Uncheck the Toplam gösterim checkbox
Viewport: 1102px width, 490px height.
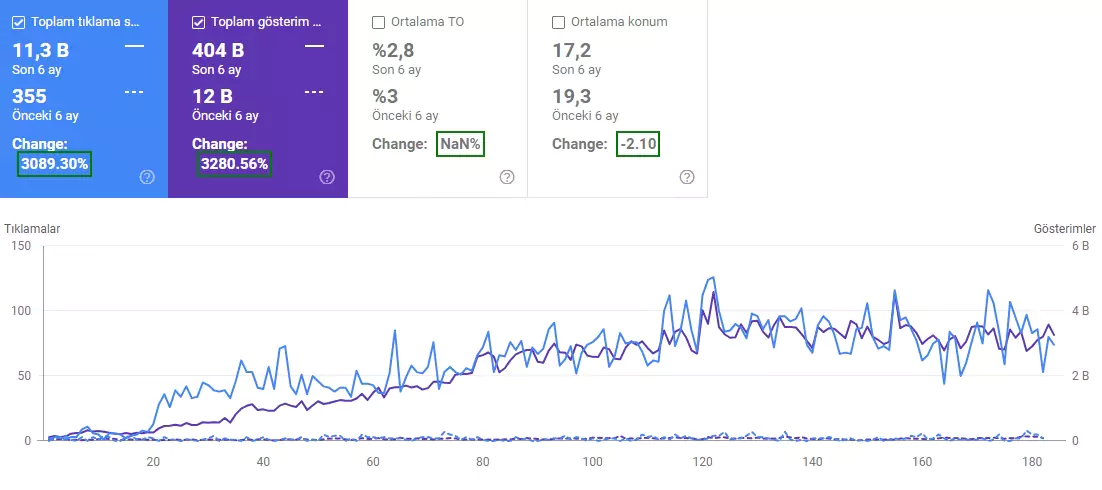point(199,22)
